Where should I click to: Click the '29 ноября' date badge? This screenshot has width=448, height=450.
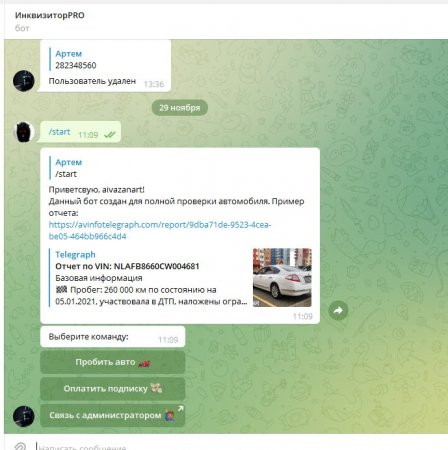tap(180, 108)
